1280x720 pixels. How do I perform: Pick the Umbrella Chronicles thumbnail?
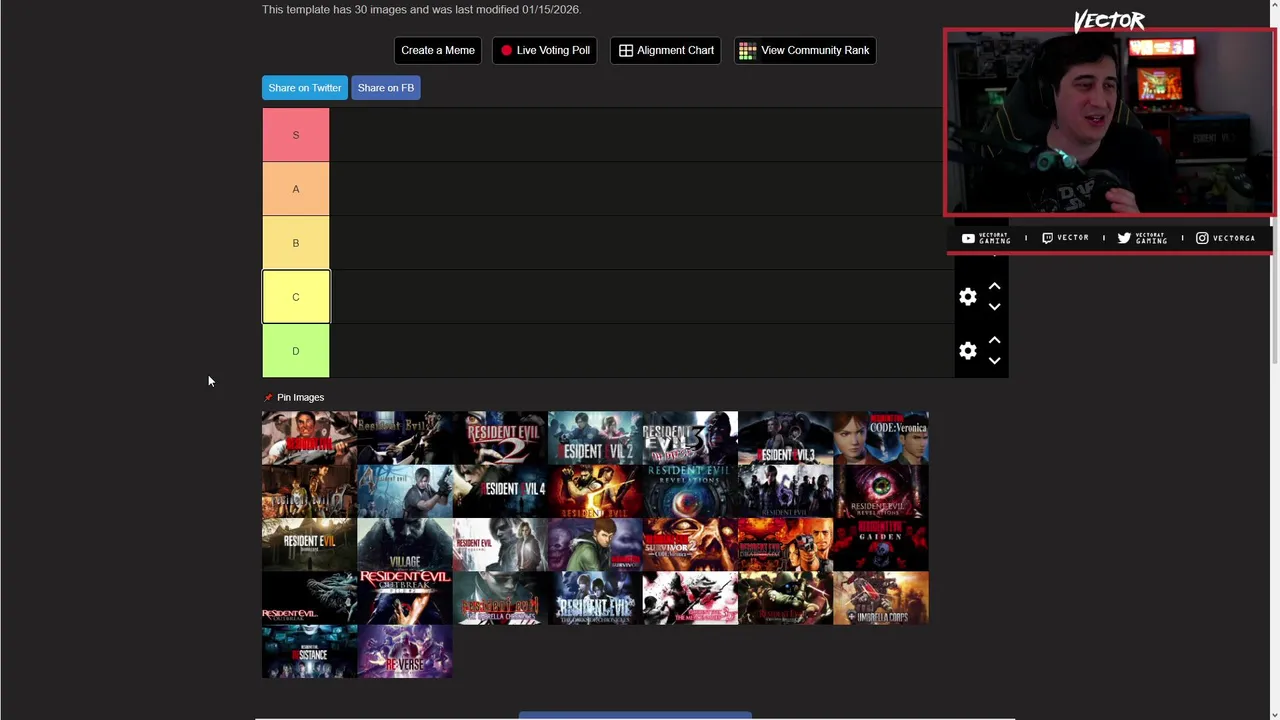pyautogui.click(x=500, y=598)
